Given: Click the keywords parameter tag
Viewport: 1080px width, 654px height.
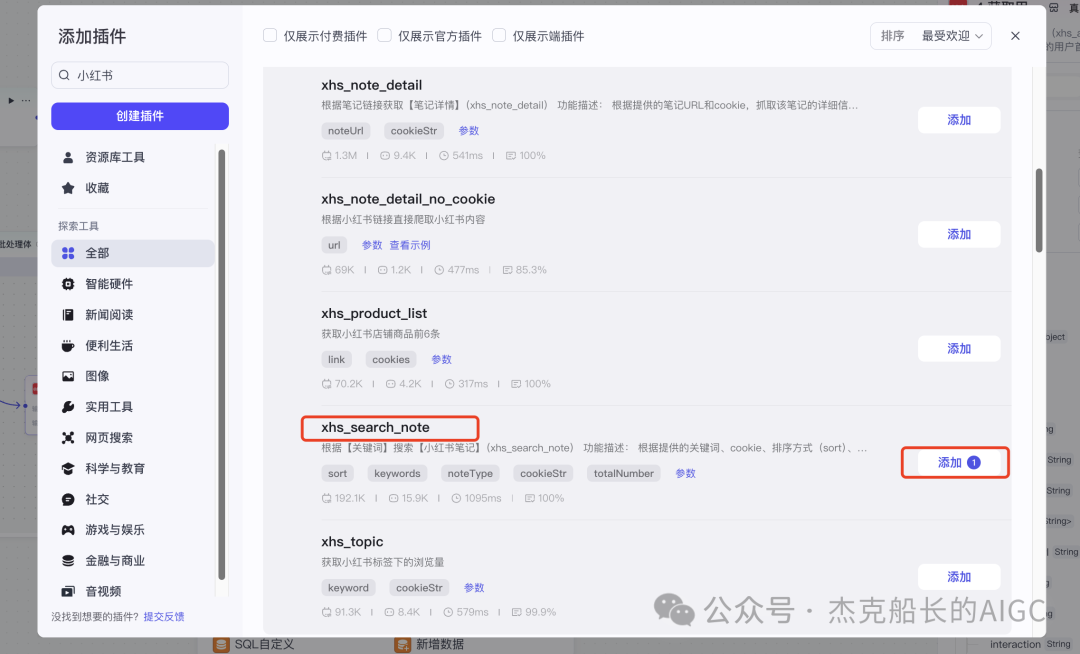Looking at the screenshot, I should point(397,474).
